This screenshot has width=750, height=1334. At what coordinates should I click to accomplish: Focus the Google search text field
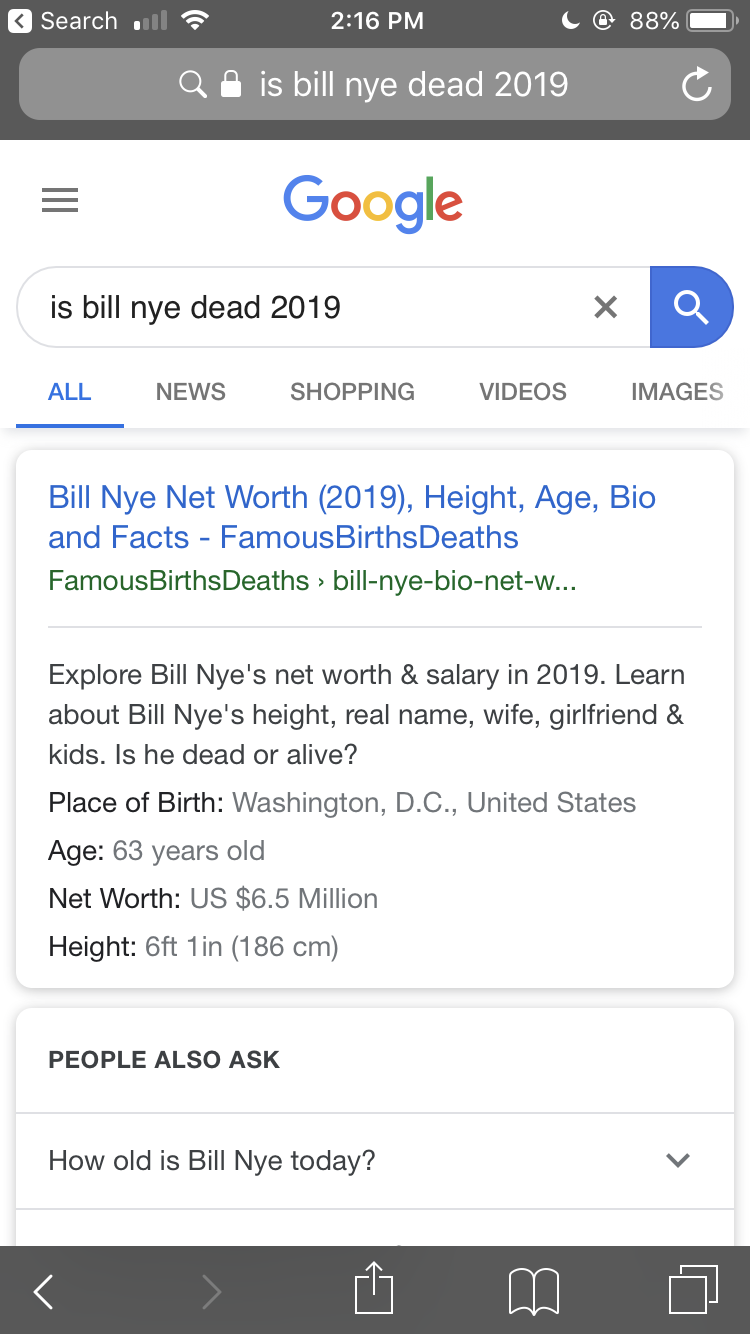[300, 307]
